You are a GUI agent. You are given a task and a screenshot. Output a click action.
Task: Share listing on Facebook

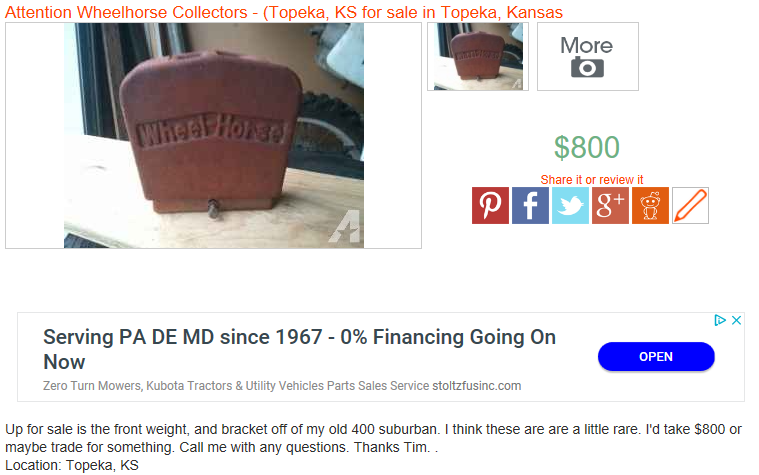click(530, 205)
